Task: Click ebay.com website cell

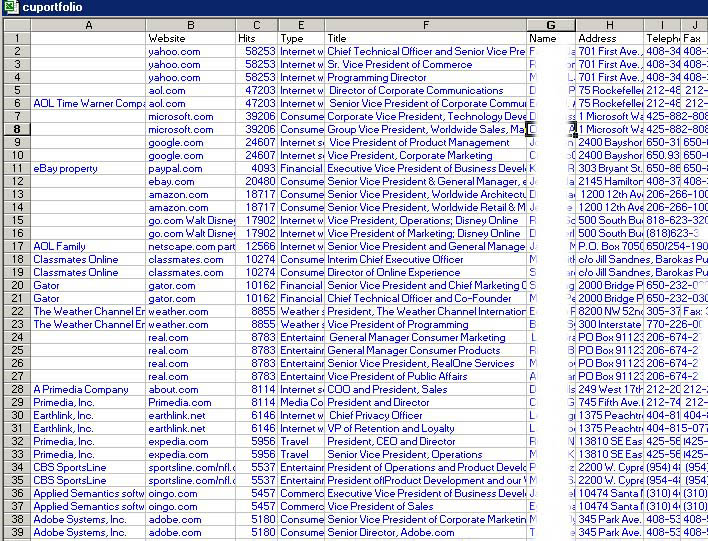Action: (191, 182)
